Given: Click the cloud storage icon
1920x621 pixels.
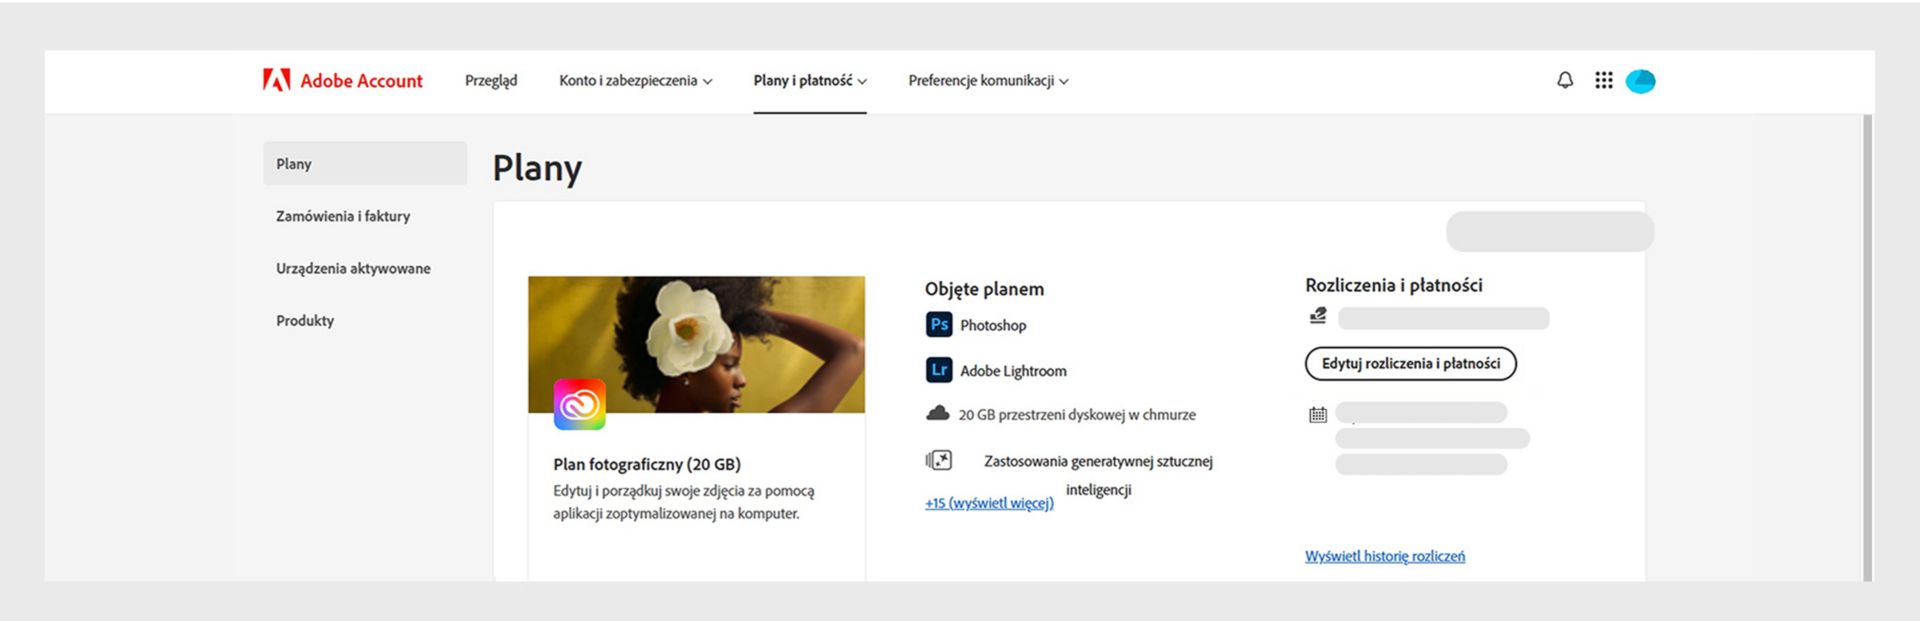Looking at the screenshot, I should [938, 413].
